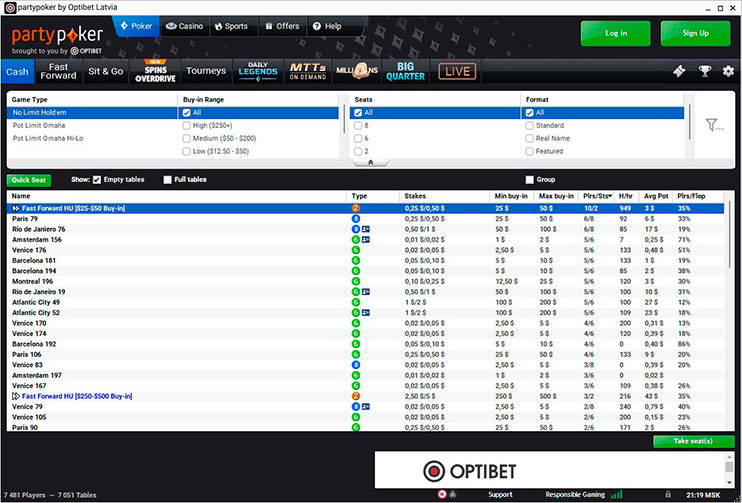The width and height of the screenshot is (742, 503).
Task: Check the Group checkbox
Action: click(529, 180)
